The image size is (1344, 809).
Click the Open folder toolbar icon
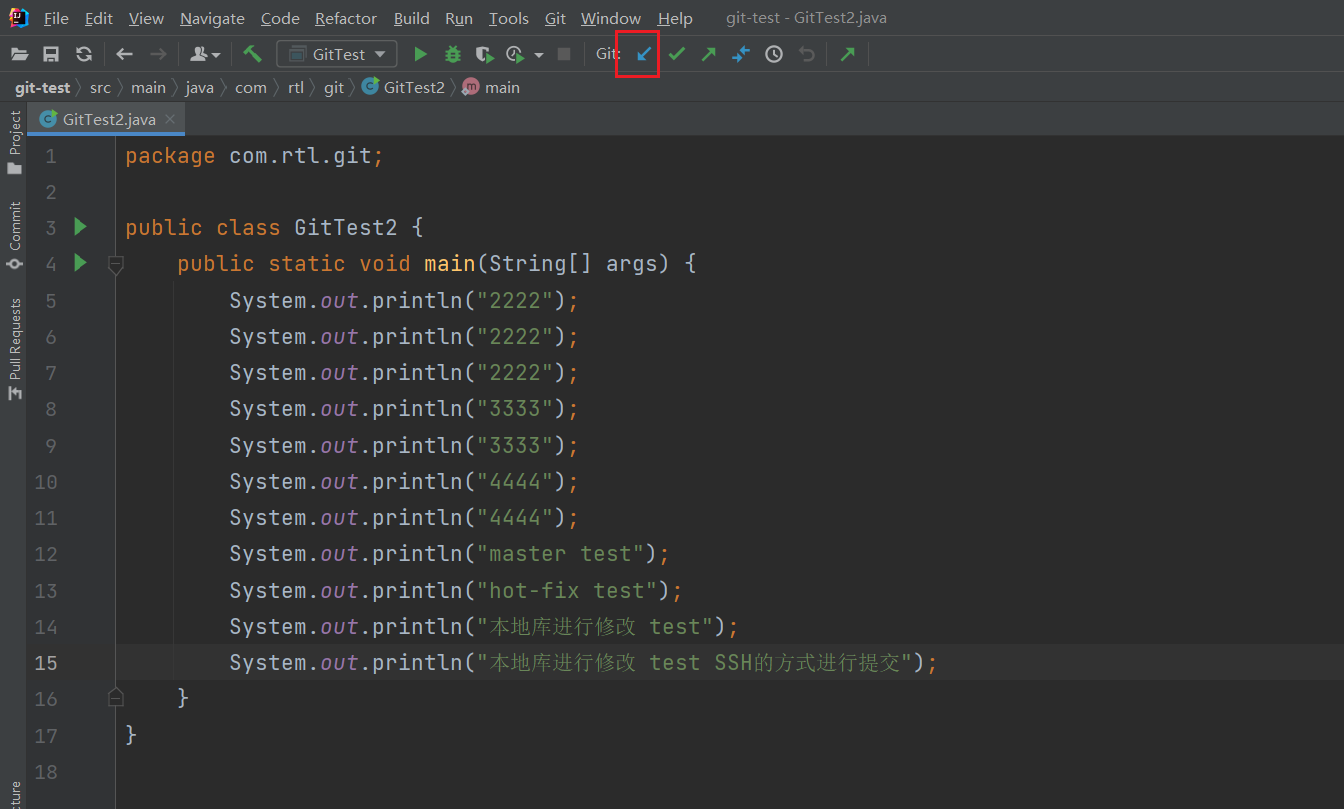[19, 54]
